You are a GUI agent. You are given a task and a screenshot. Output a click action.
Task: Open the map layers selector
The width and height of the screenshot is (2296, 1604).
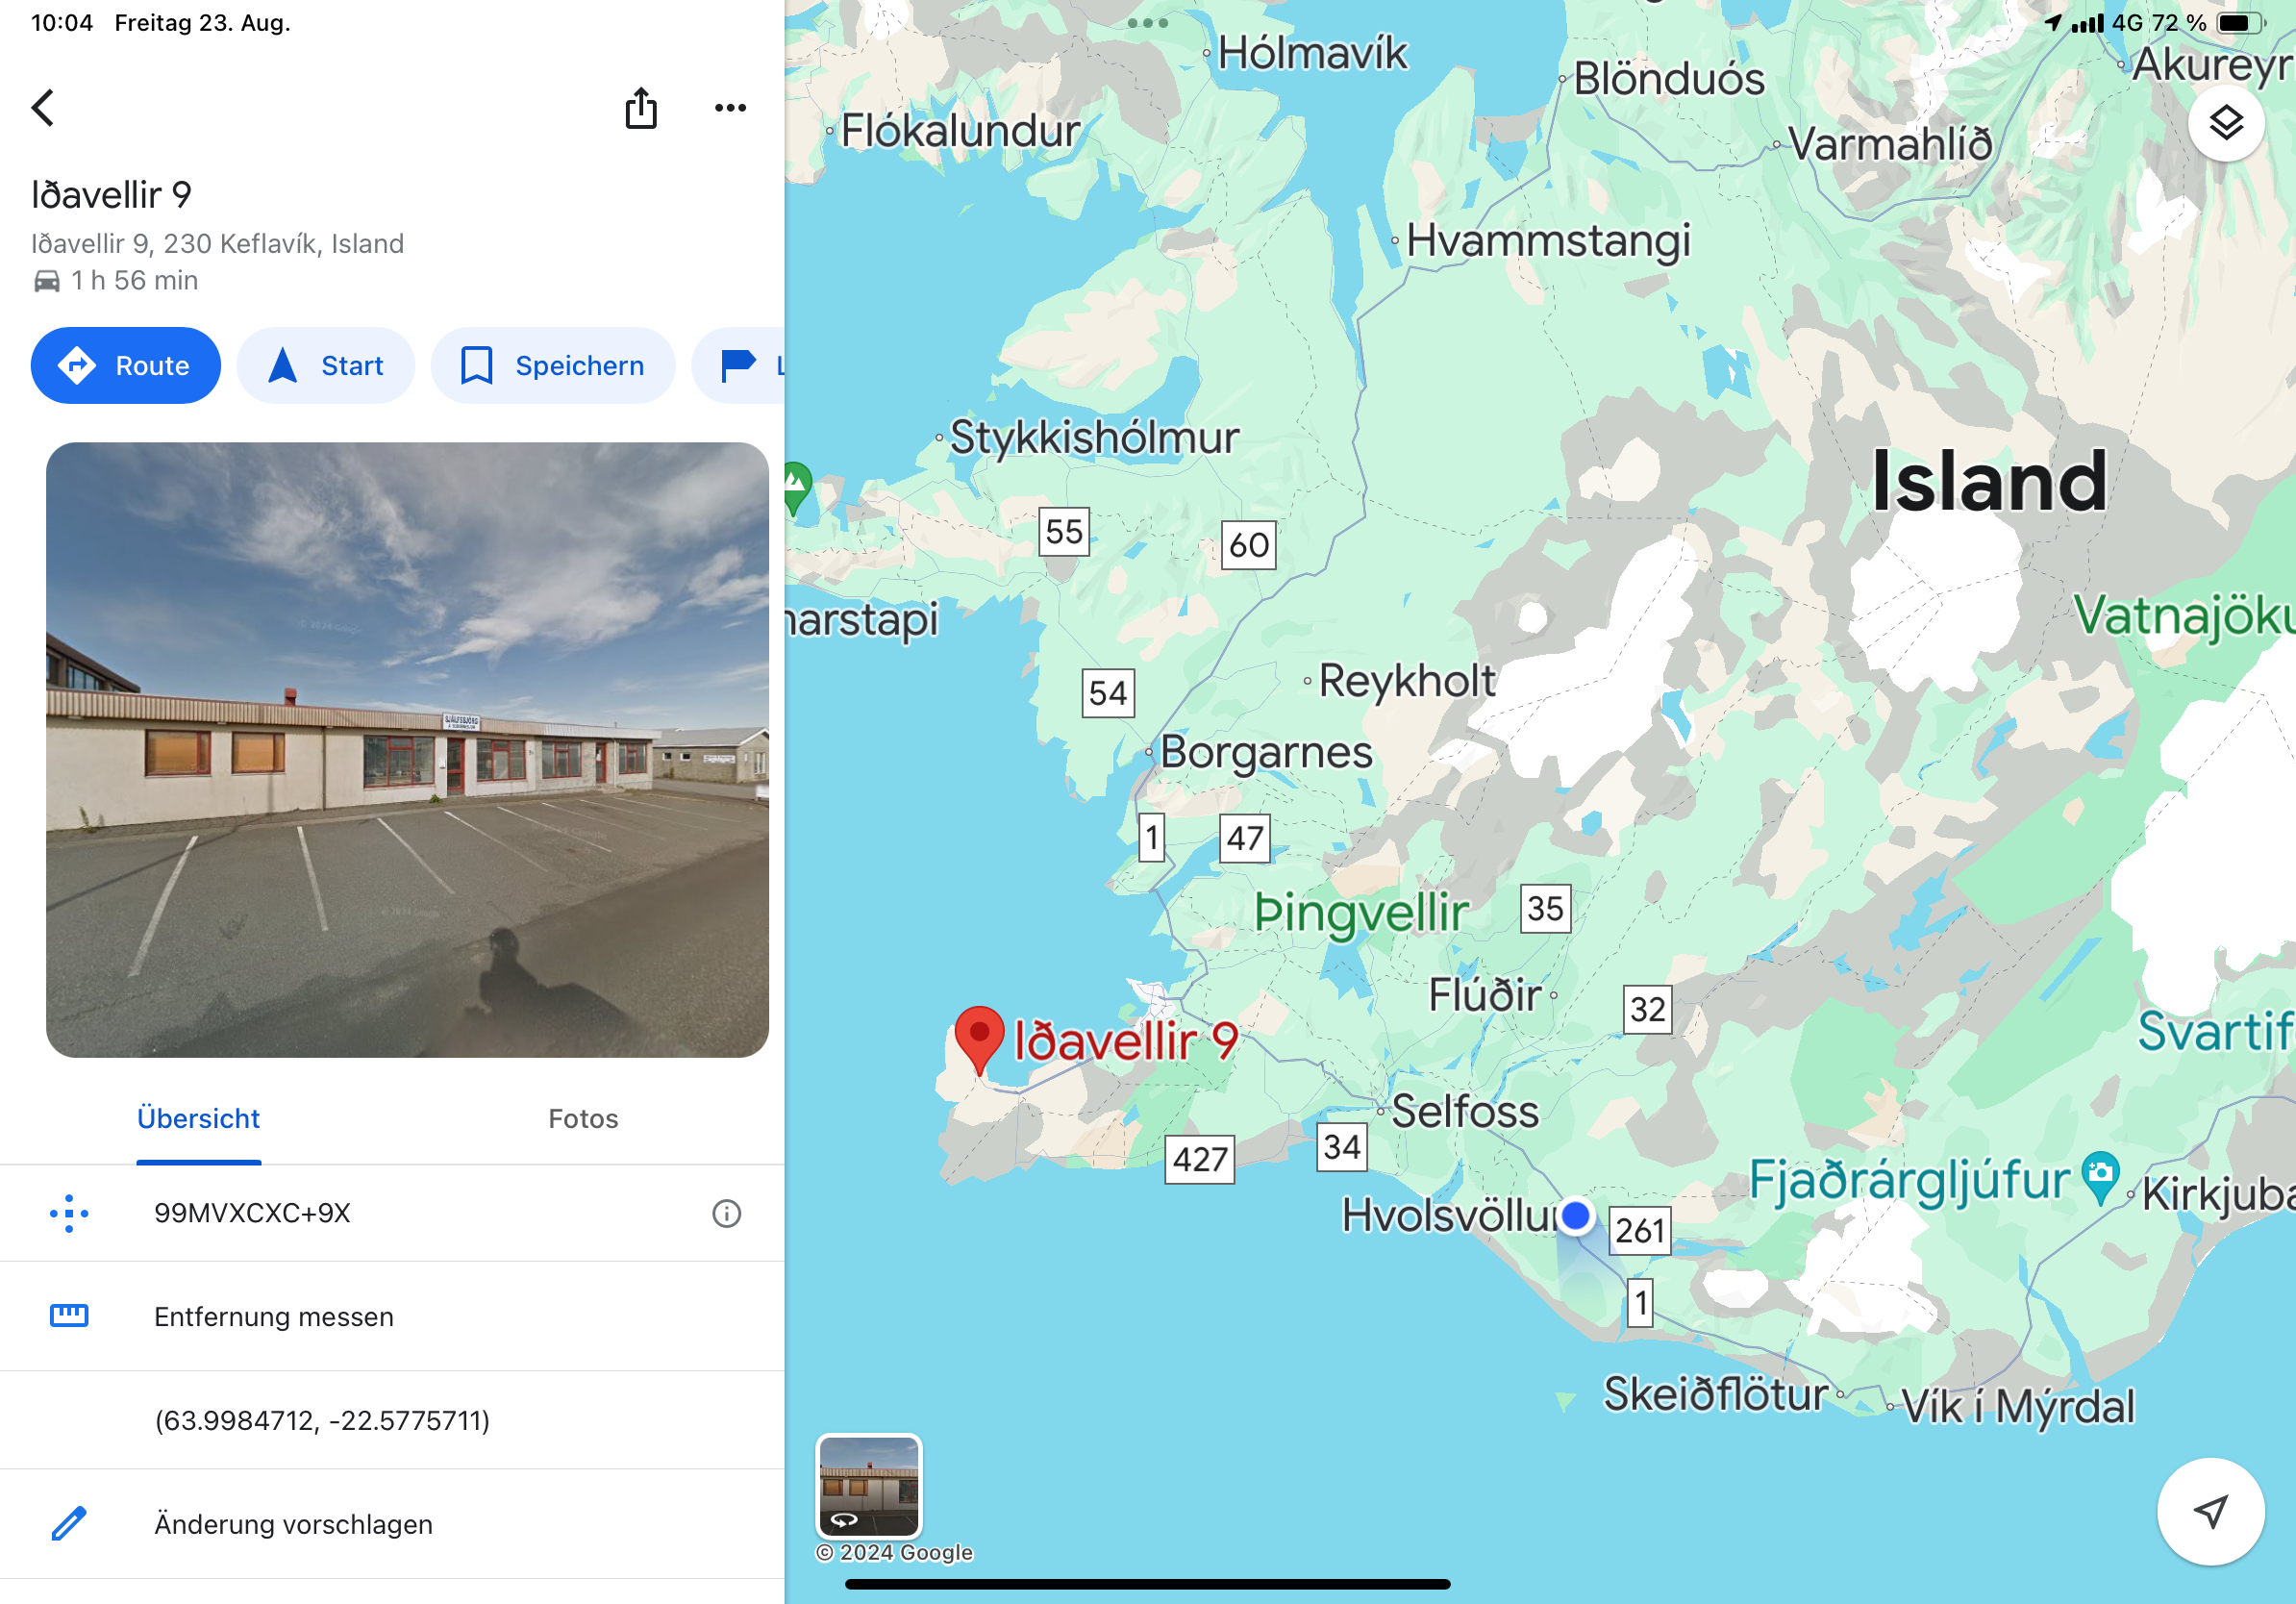(2226, 123)
